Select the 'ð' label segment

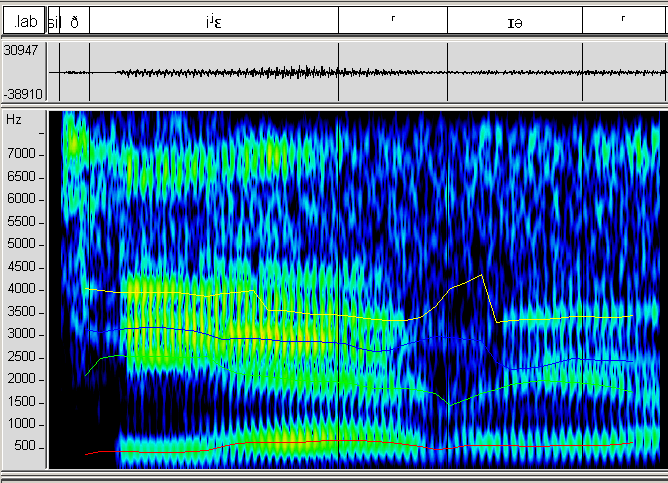click(75, 20)
